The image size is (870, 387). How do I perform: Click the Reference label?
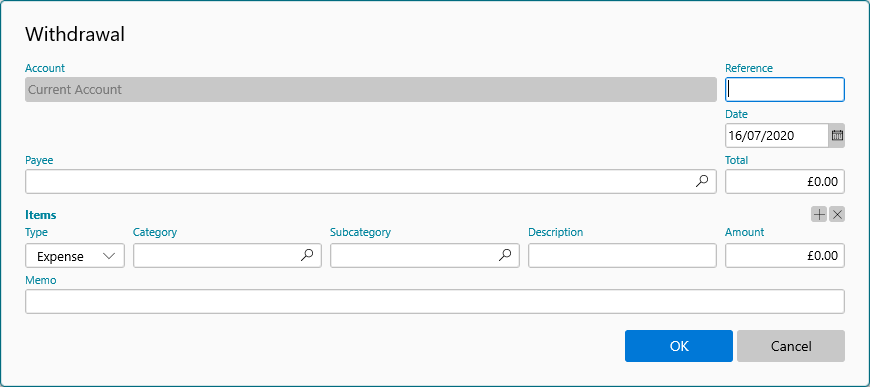749,68
